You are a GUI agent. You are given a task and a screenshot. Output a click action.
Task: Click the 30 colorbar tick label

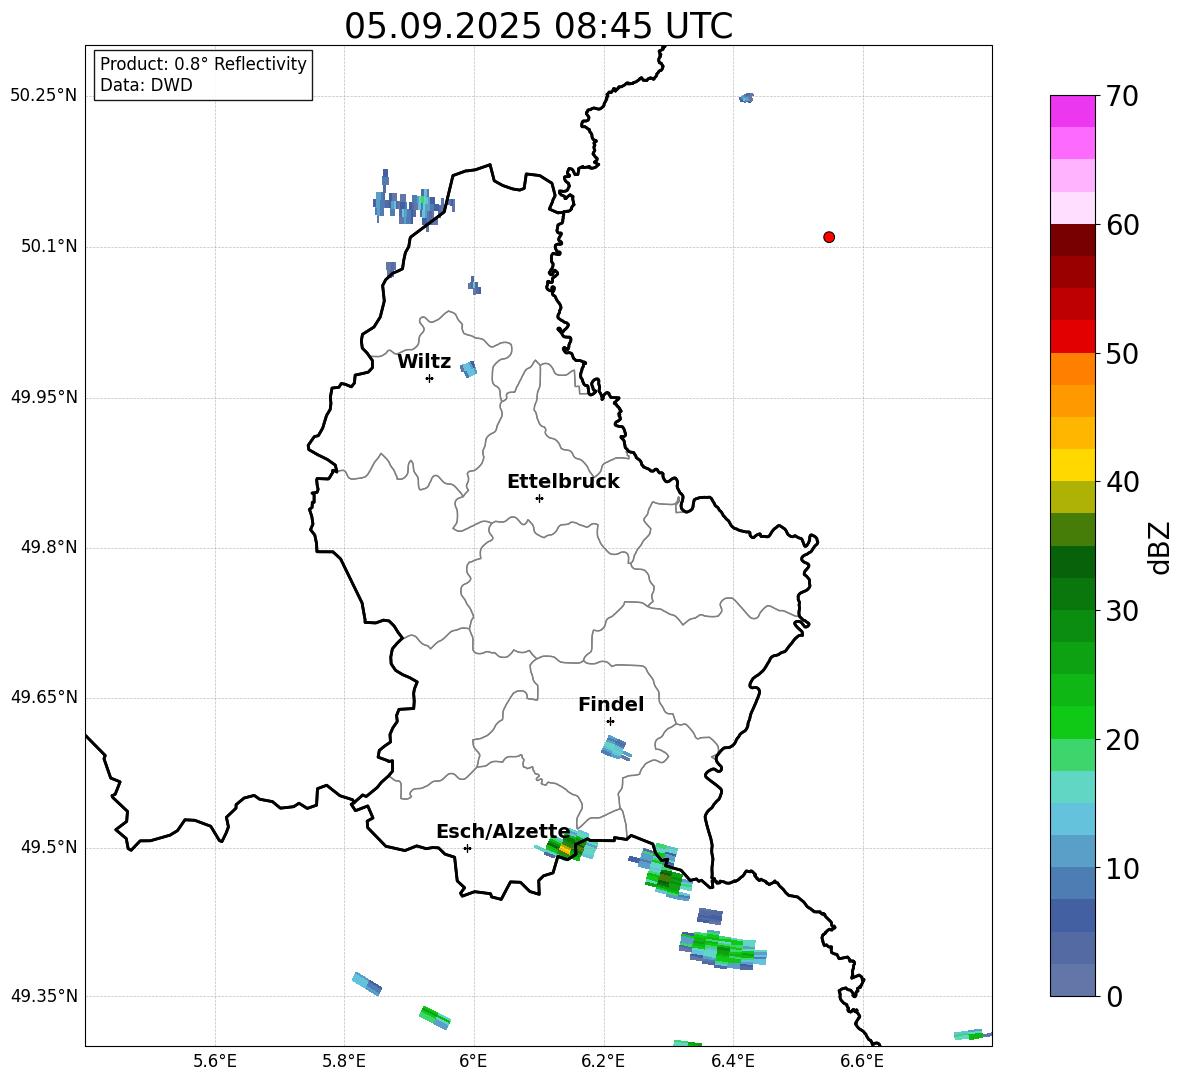click(1122, 611)
